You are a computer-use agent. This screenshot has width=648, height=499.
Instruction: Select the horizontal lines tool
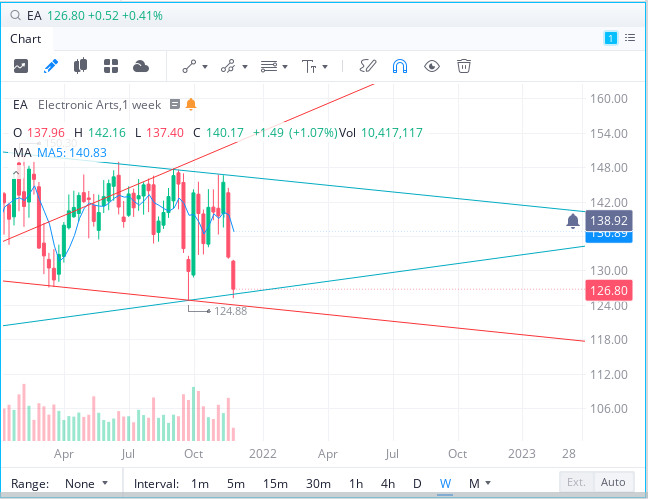tap(269, 66)
